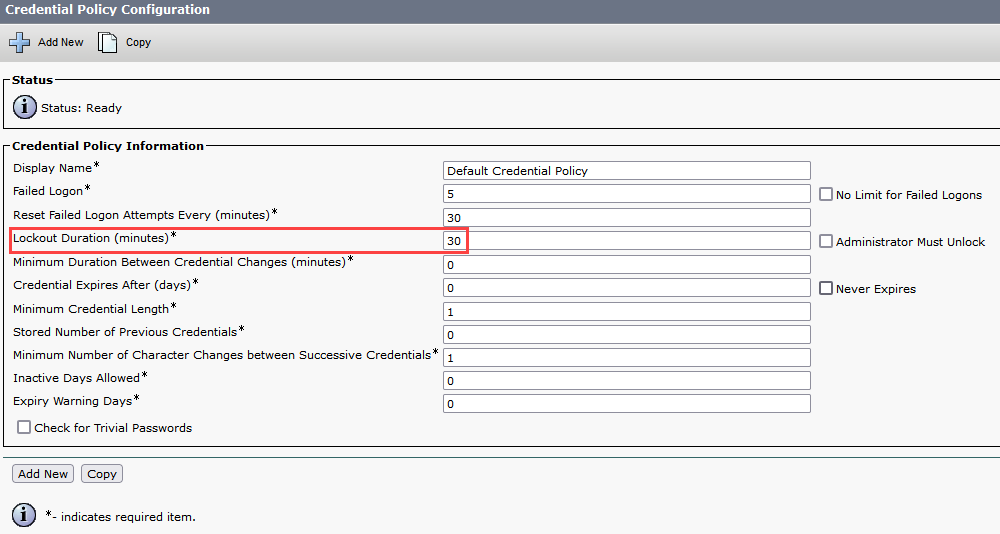1000x534 pixels.
Task: Toggle the Never Expires checkbox
Action: [x=826, y=288]
